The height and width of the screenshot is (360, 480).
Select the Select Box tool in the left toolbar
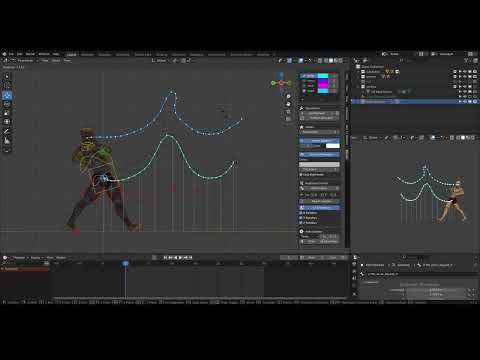pyautogui.click(x=7, y=76)
